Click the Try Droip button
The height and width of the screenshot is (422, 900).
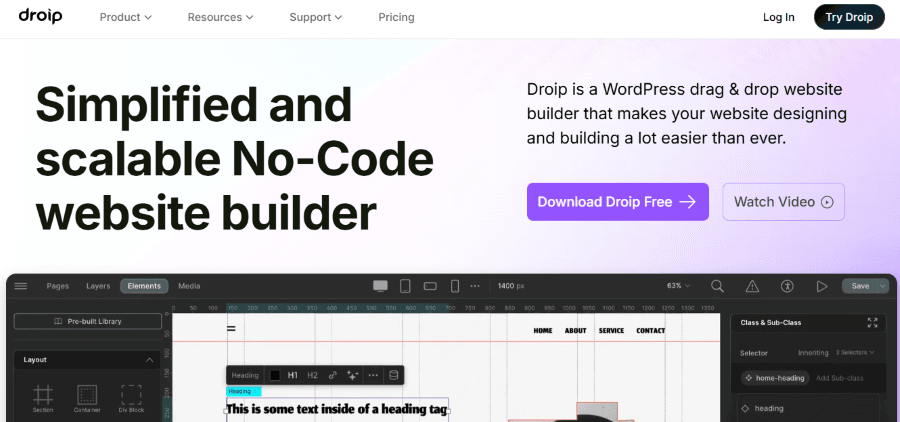pyautogui.click(x=849, y=17)
